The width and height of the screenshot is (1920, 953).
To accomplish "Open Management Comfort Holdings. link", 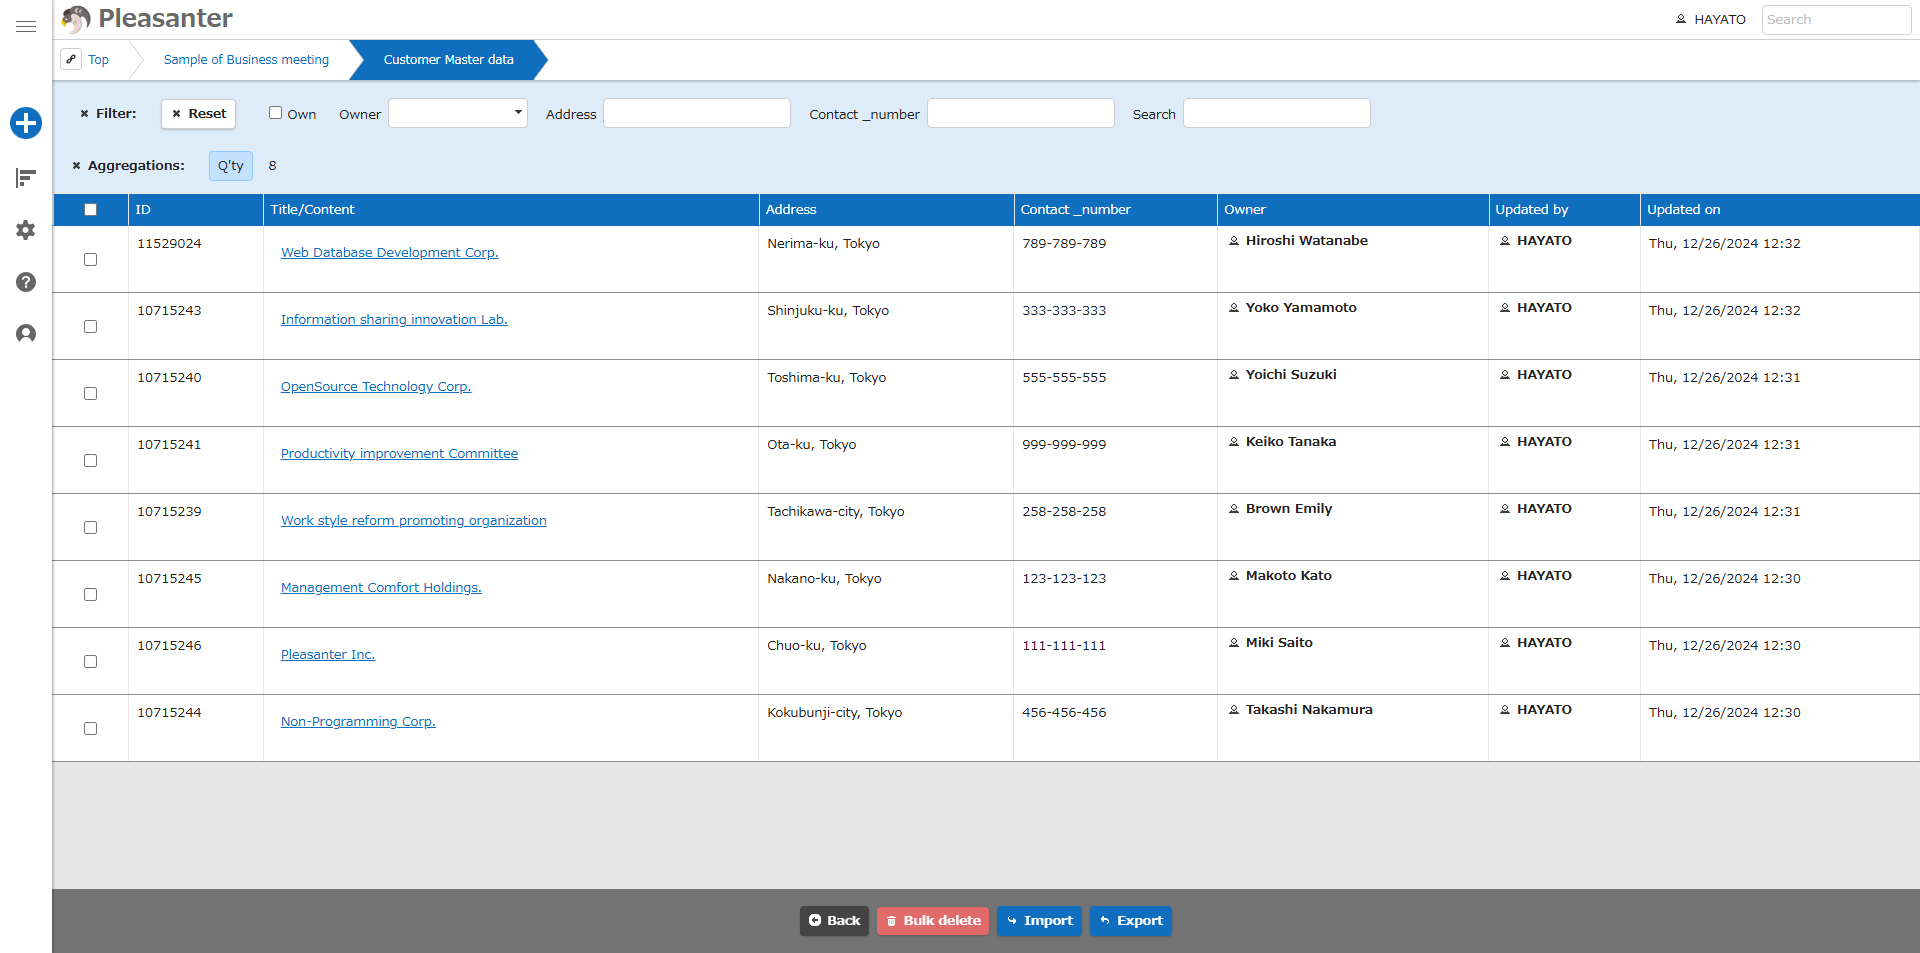I will [381, 588].
